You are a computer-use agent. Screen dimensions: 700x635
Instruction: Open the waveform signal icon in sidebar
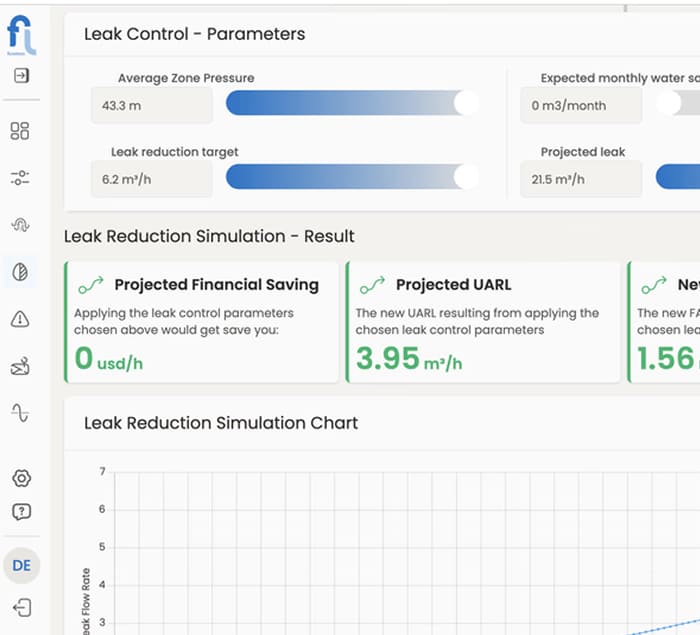click(20, 413)
